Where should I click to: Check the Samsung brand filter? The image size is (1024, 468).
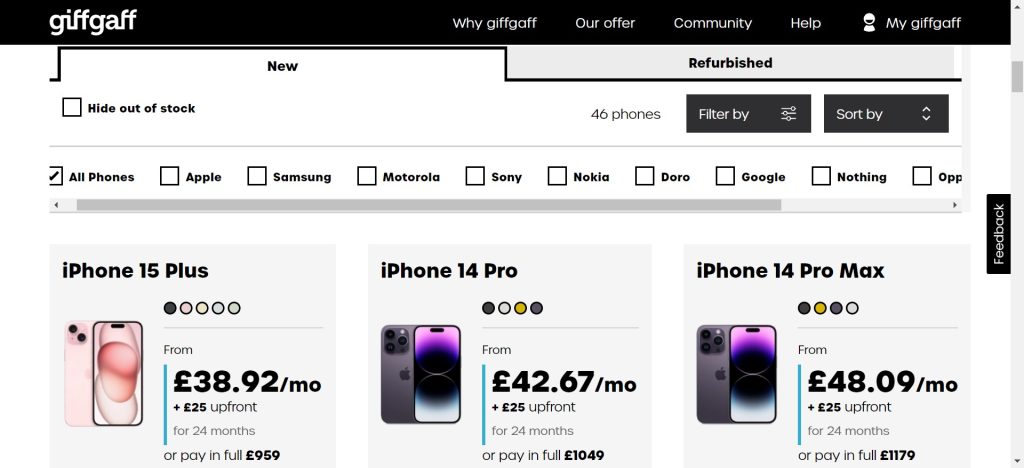tap(257, 176)
